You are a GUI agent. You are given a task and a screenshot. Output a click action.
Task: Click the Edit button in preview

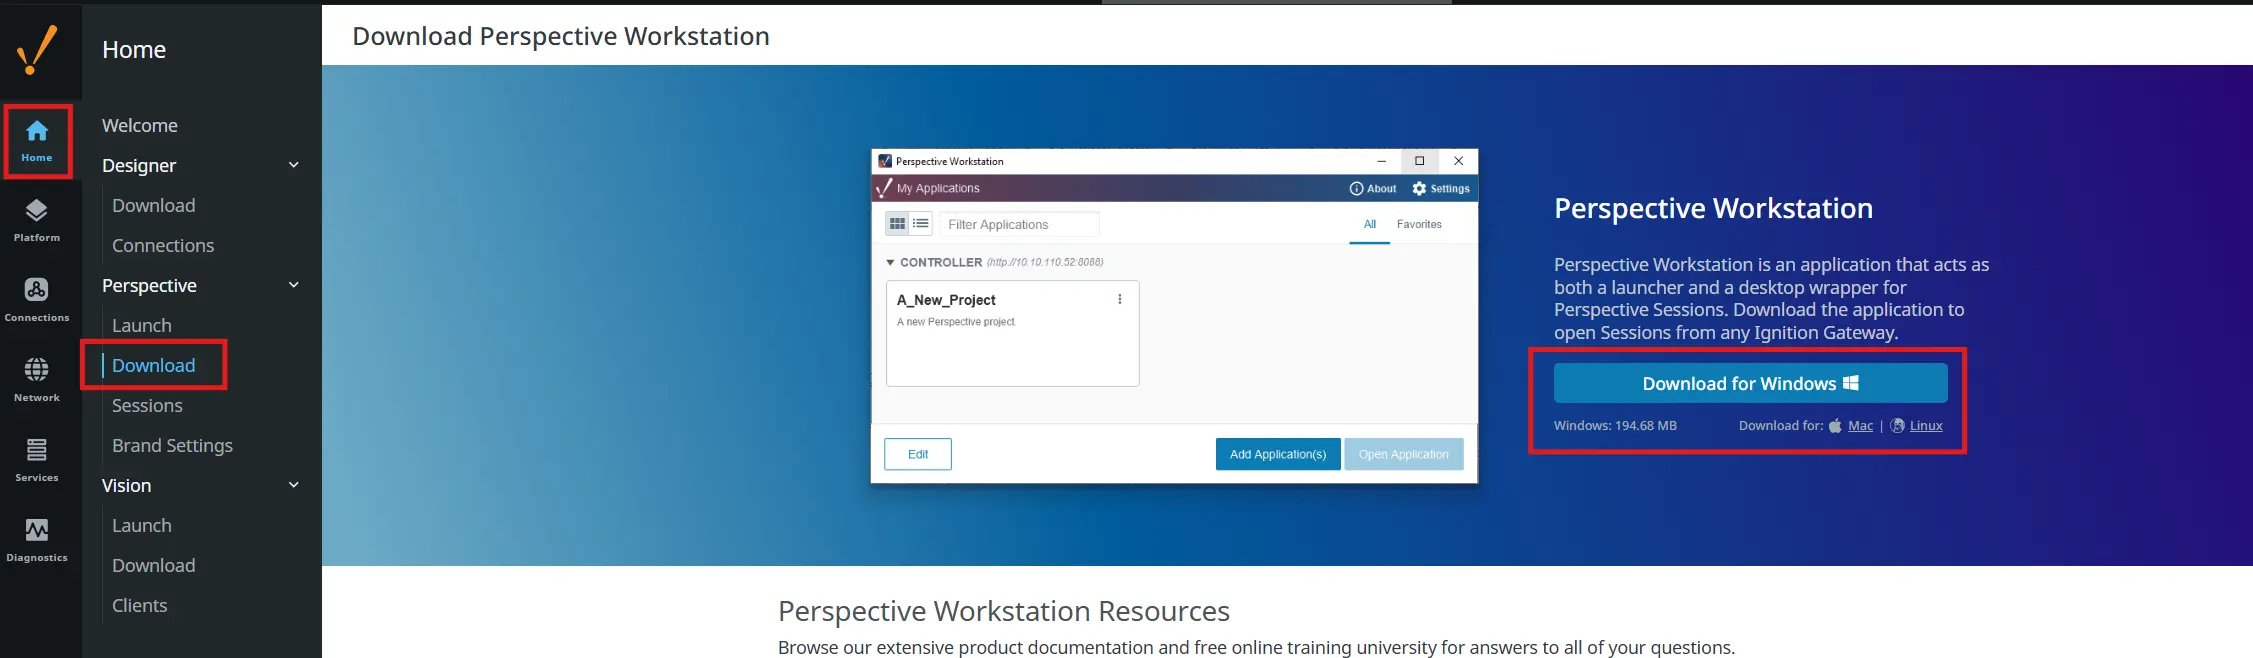[x=918, y=454]
